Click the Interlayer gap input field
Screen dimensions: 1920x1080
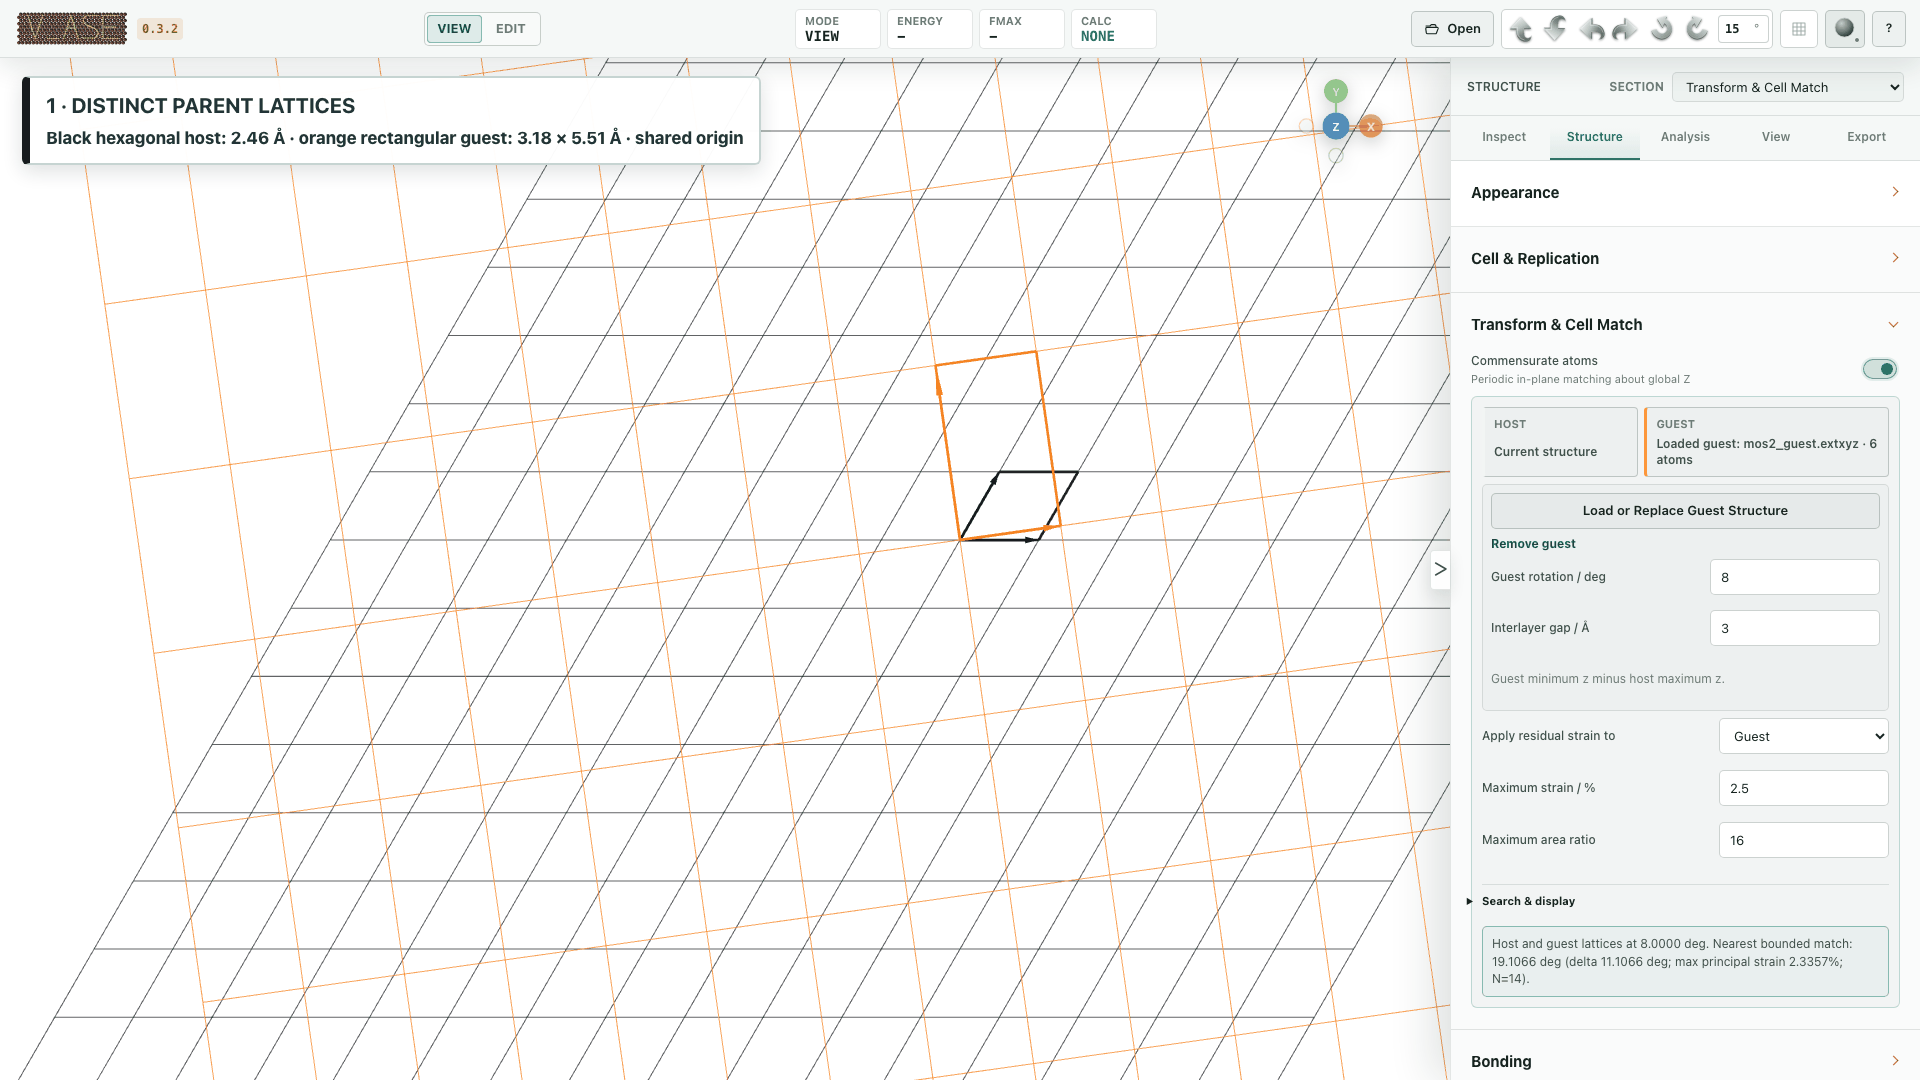pos(1795,628)
